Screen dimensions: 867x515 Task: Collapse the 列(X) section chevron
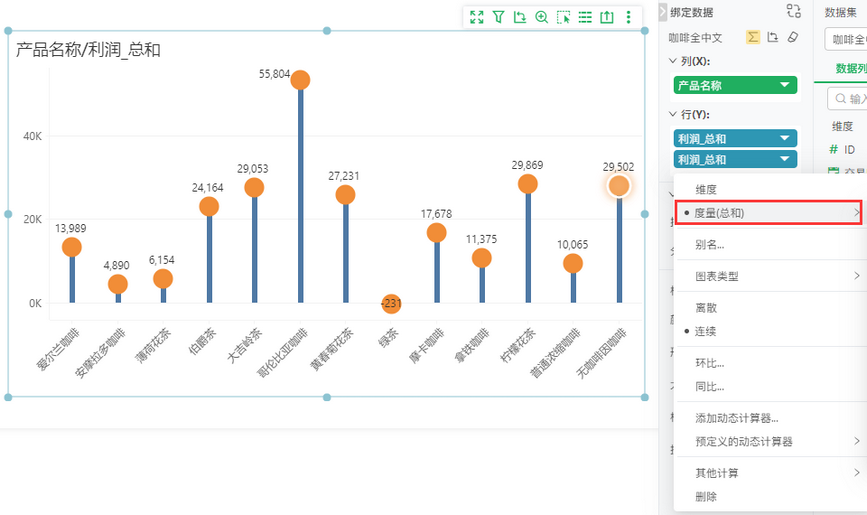(673, 61)
